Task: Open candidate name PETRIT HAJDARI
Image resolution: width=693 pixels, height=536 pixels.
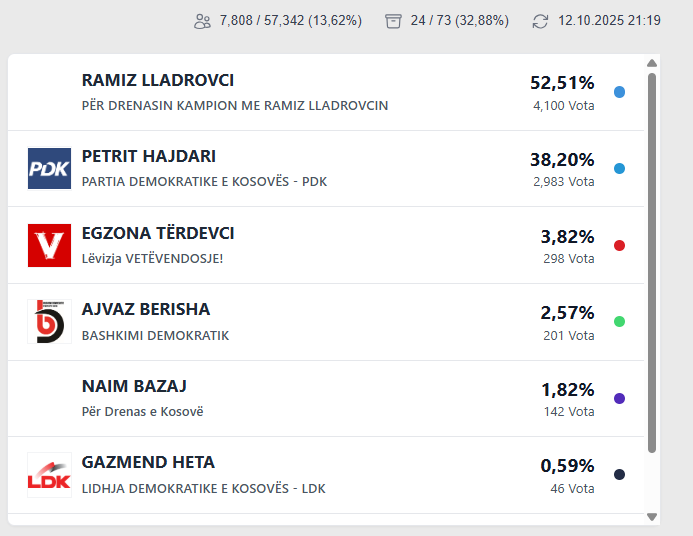Action: (149, 157)
